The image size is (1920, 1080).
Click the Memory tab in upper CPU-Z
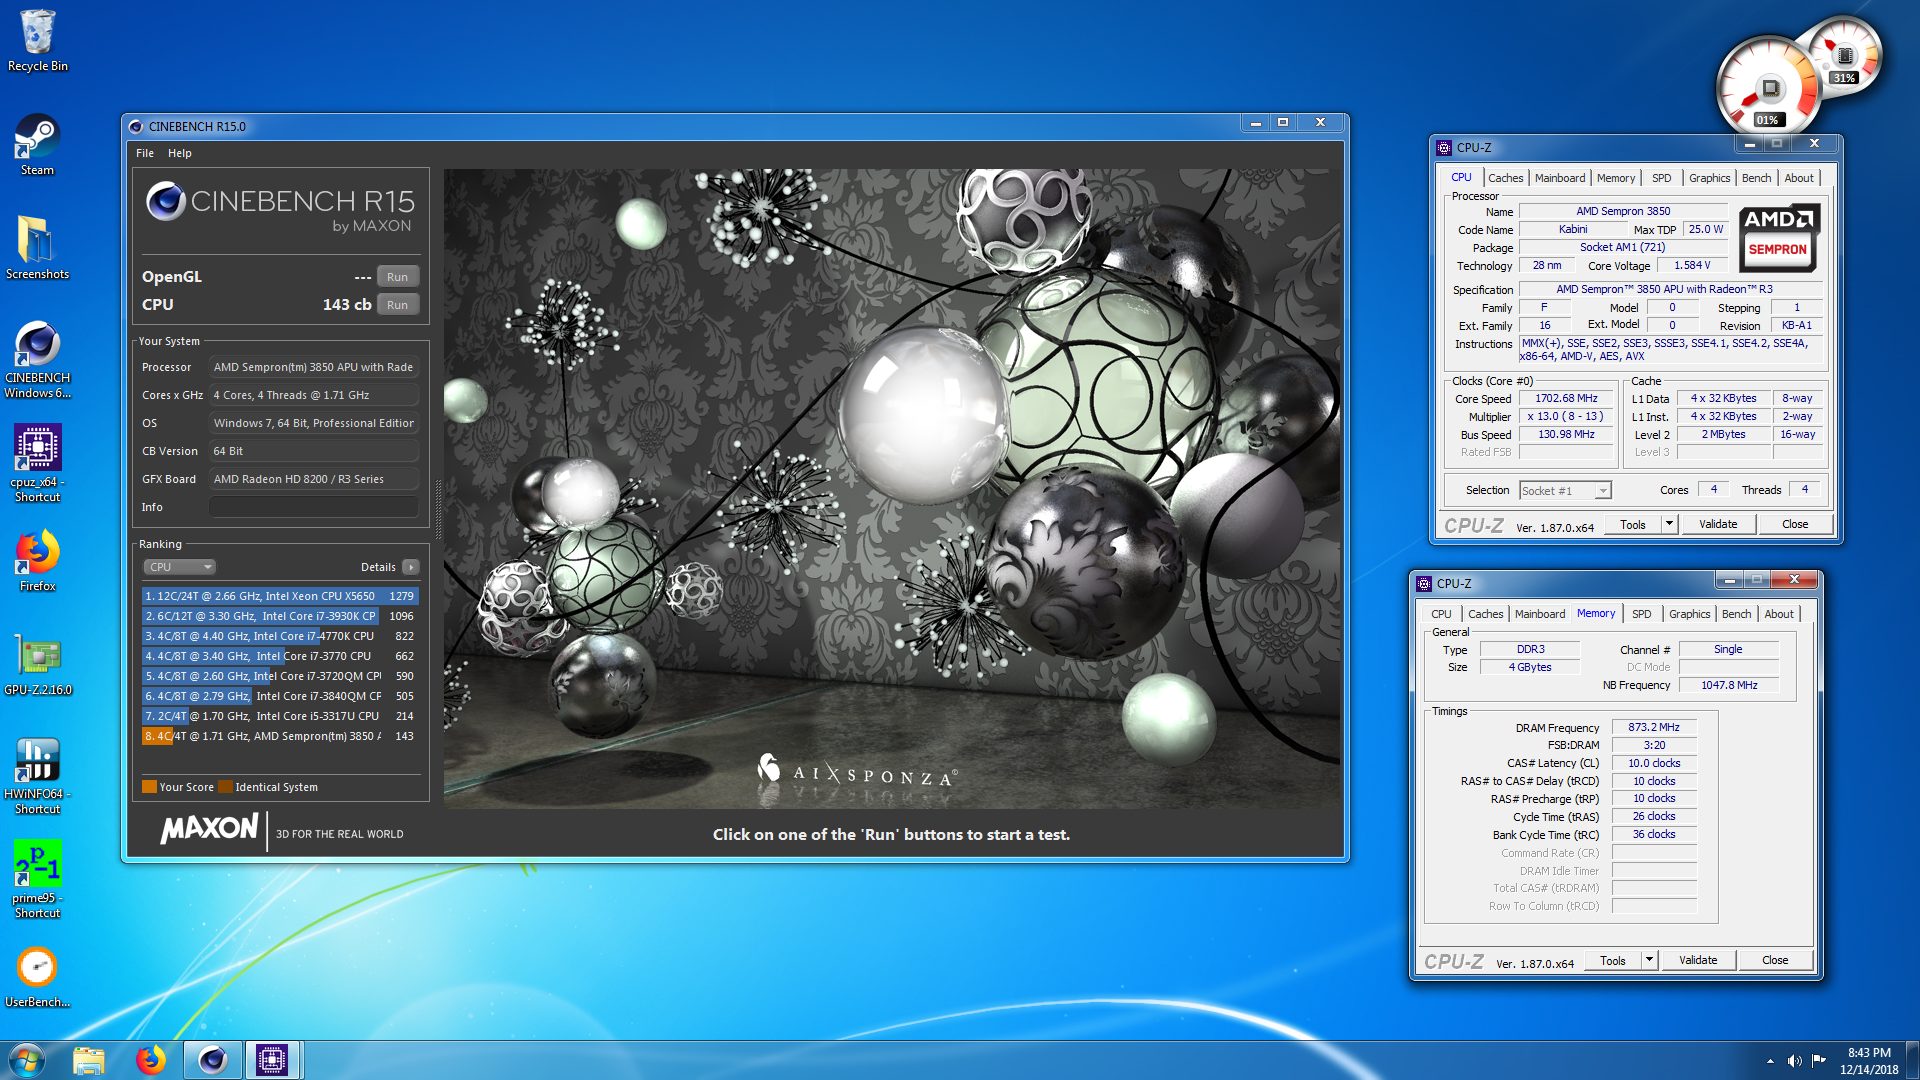pyautogui.click(x=1616, y=178)
